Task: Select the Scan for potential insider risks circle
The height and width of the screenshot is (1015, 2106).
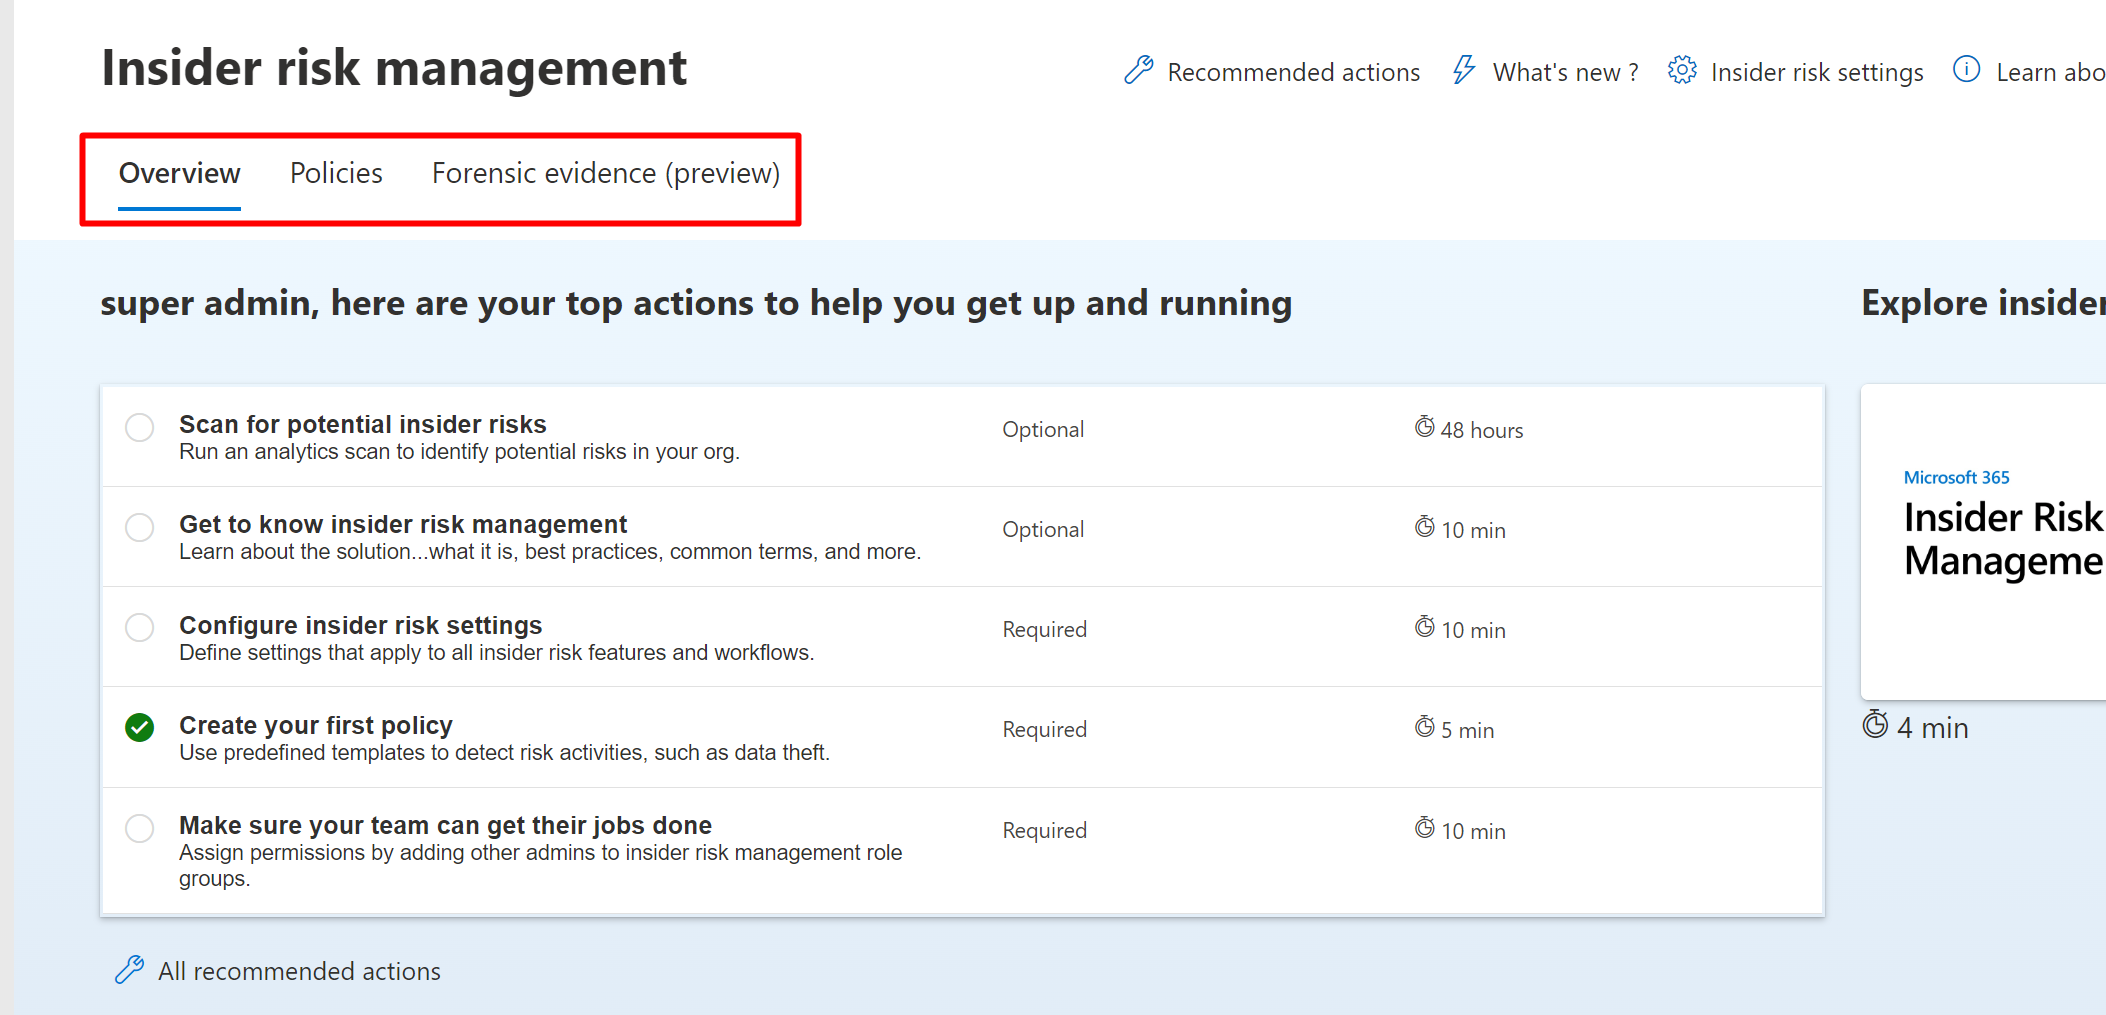Action: point(140,428)
